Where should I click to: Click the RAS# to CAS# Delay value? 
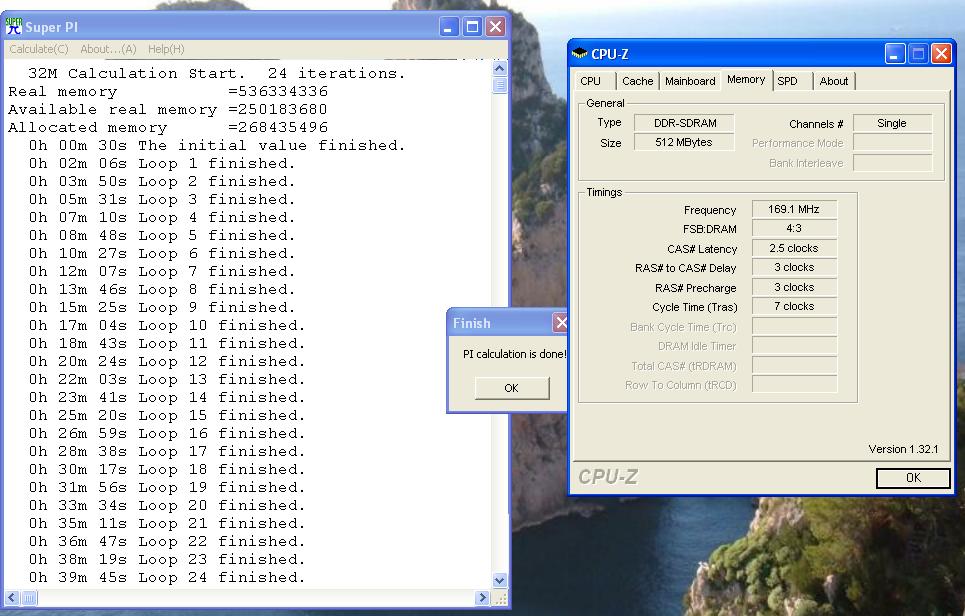point(794,267)
